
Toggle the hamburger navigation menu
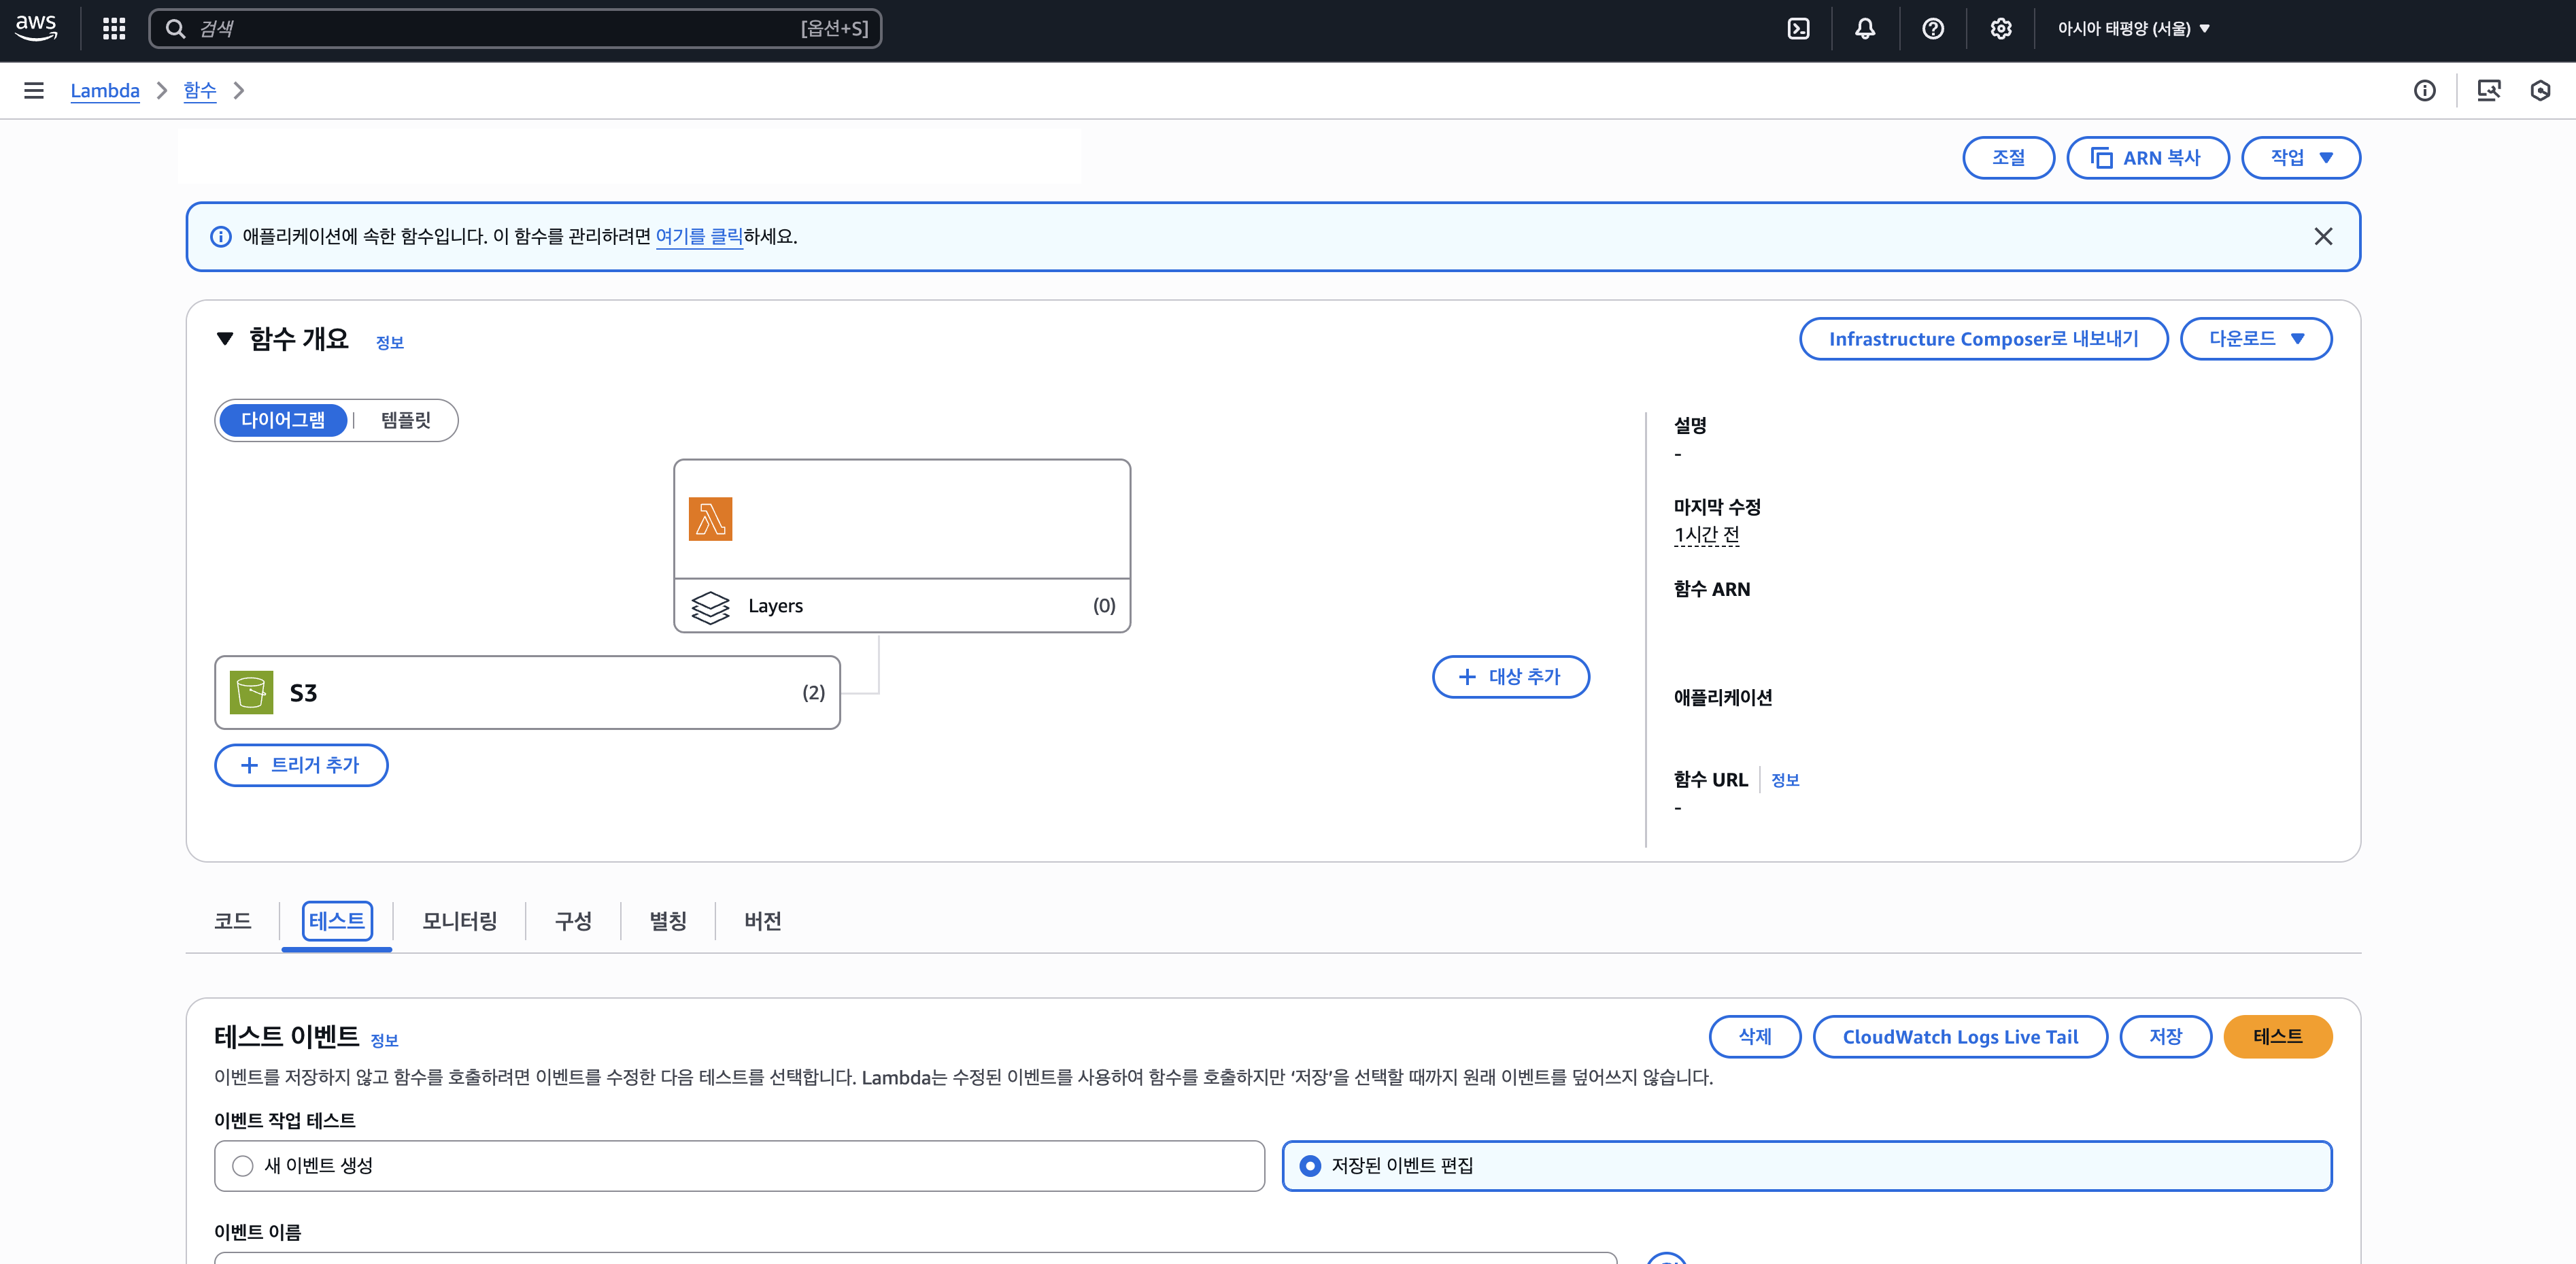[x=34, y=91]
